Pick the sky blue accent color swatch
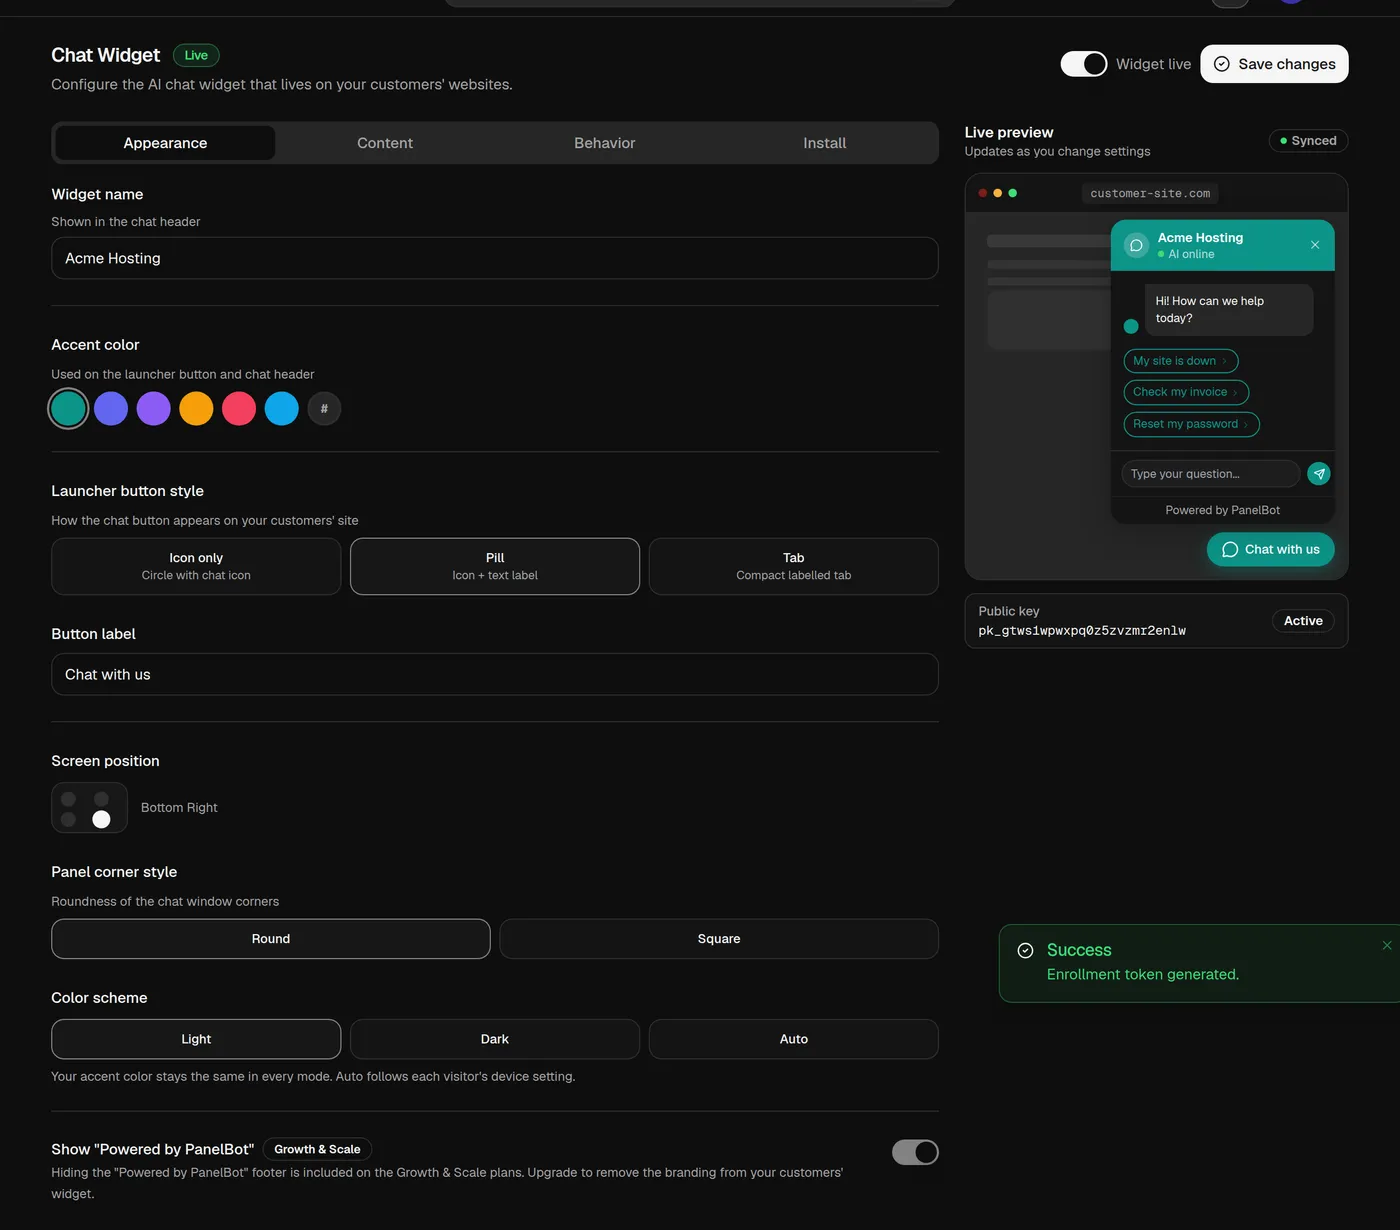 coord(282,409)
